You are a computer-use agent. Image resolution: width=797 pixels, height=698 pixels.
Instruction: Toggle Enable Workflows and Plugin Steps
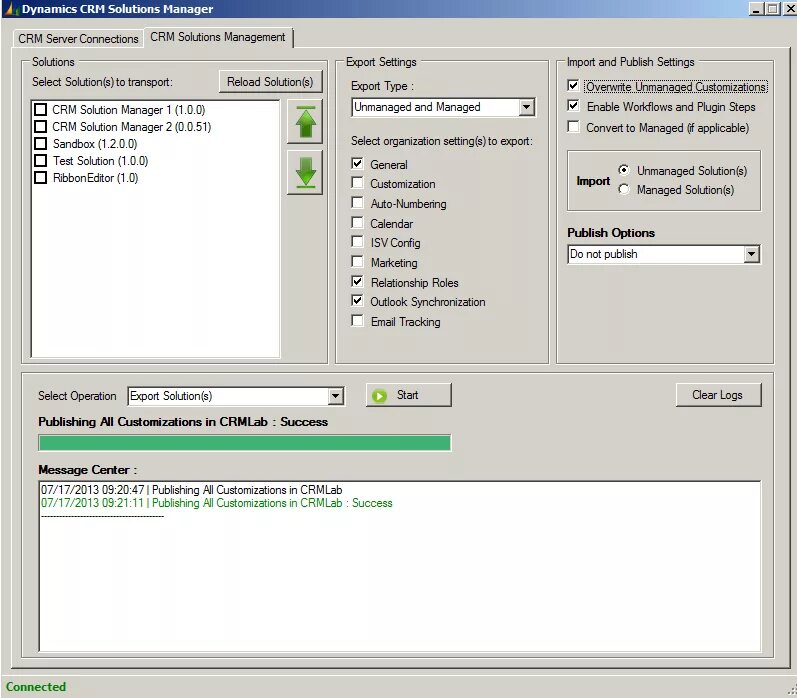573,106
